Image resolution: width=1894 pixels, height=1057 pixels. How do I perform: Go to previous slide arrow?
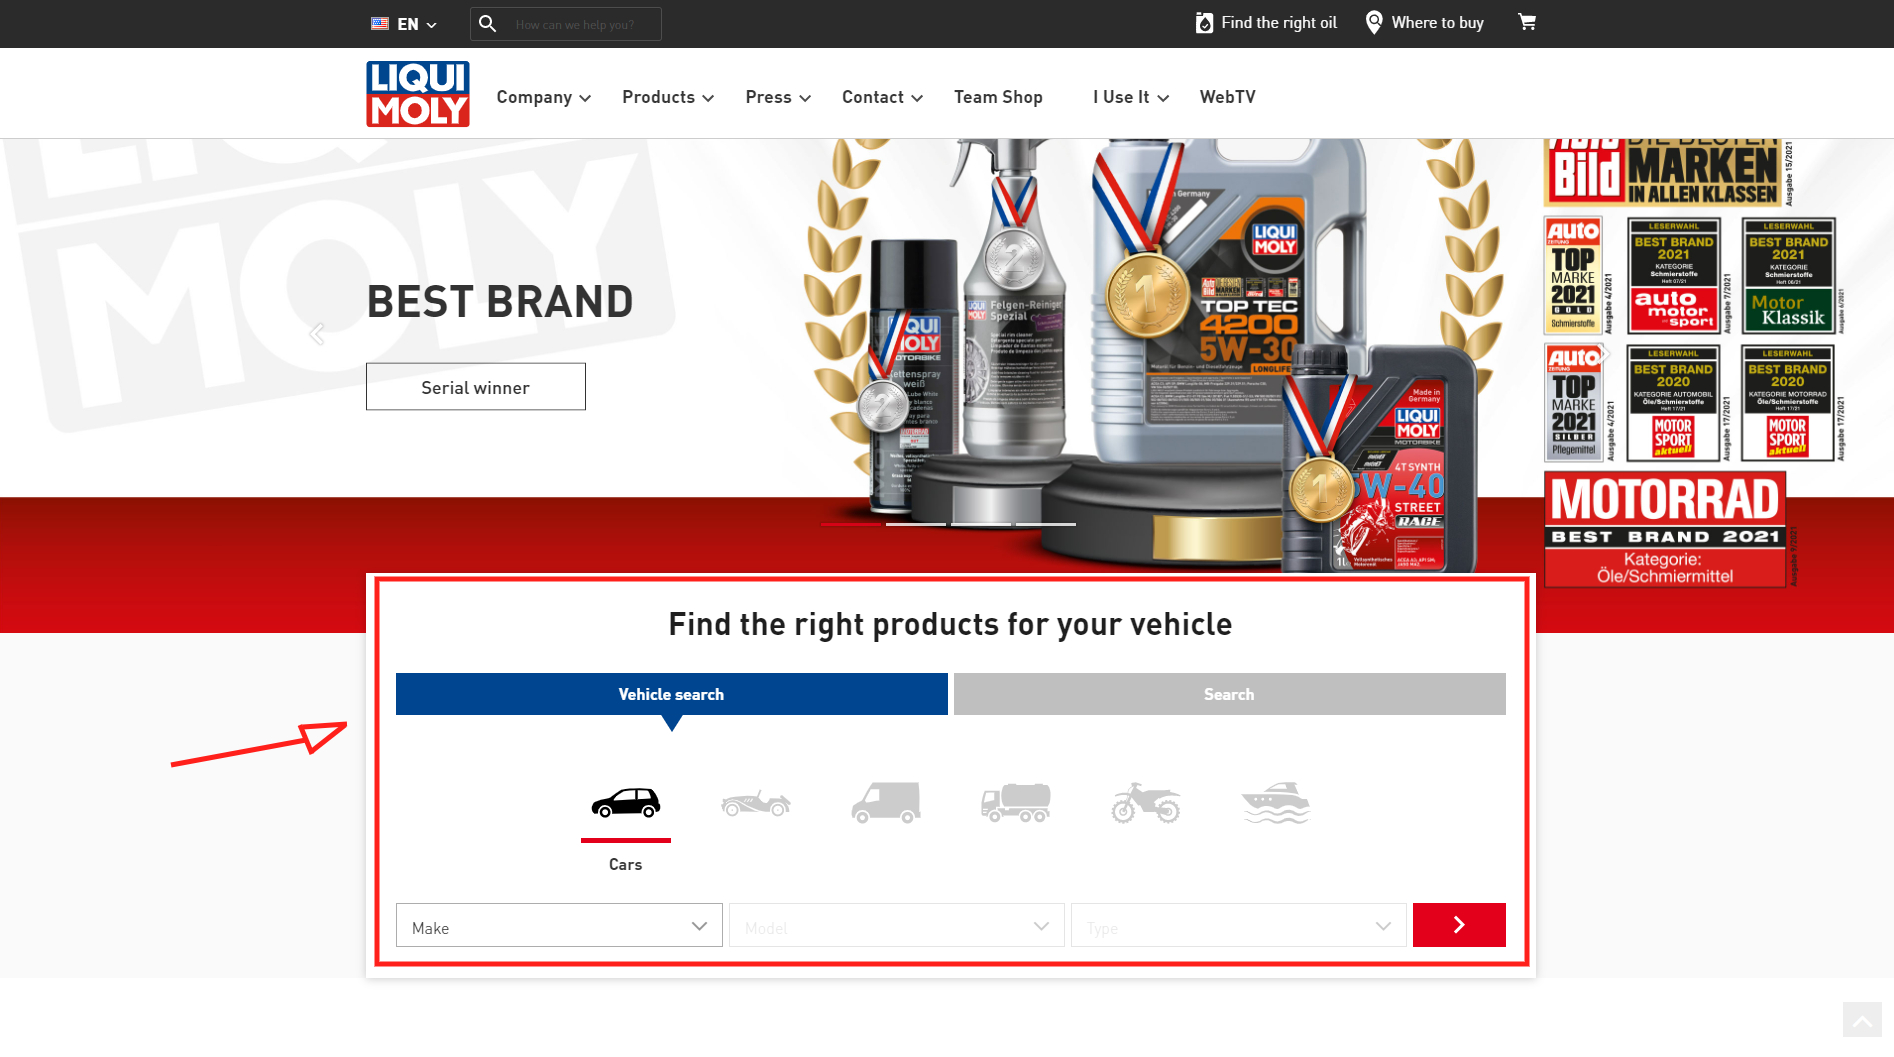point(317,334)
